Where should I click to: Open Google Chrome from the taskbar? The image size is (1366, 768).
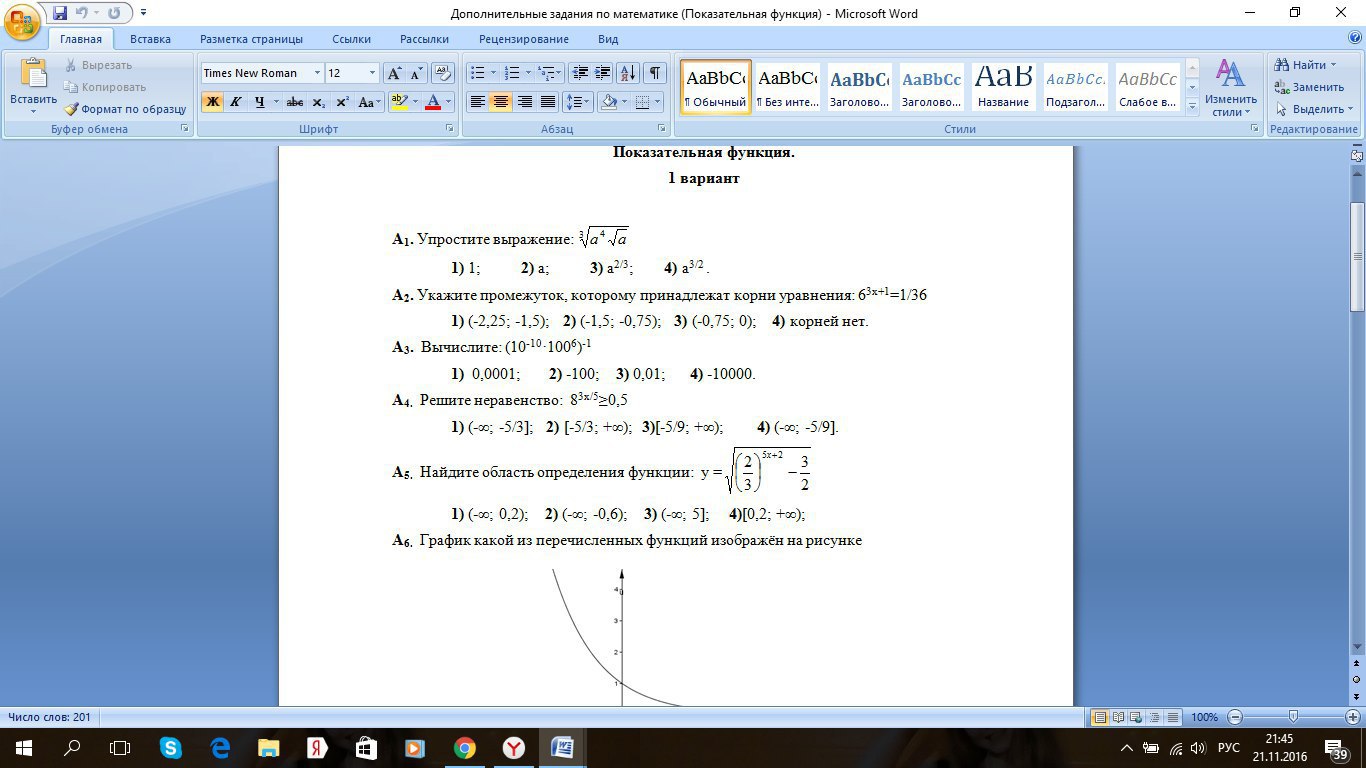464,747
